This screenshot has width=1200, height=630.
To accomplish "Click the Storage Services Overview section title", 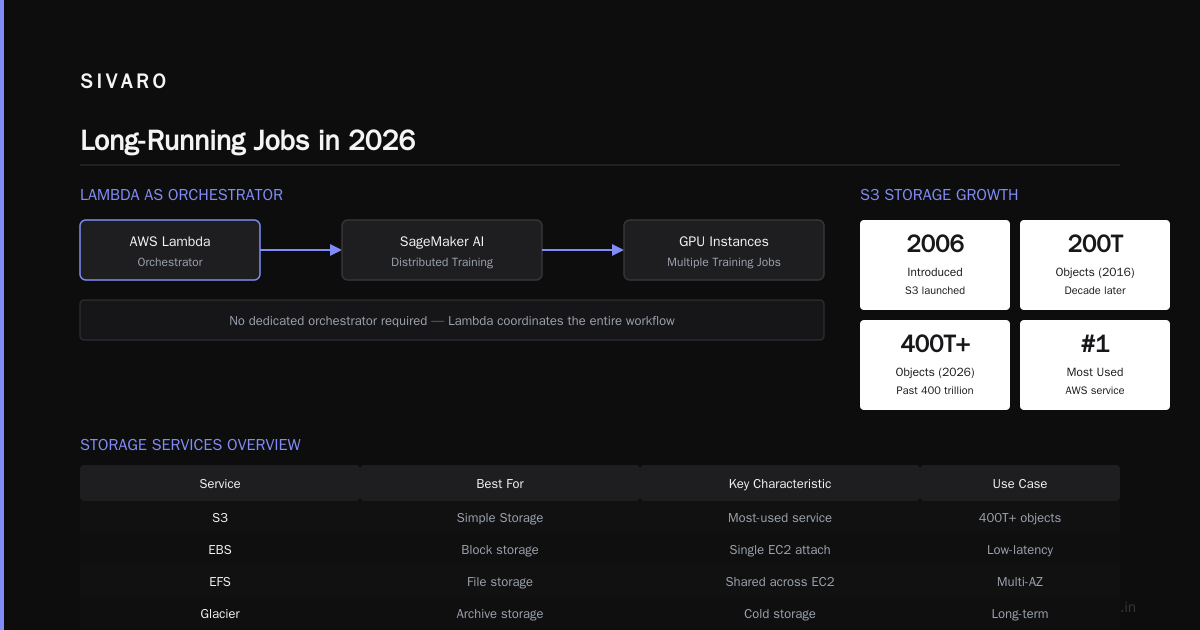I will pos(190,445).
